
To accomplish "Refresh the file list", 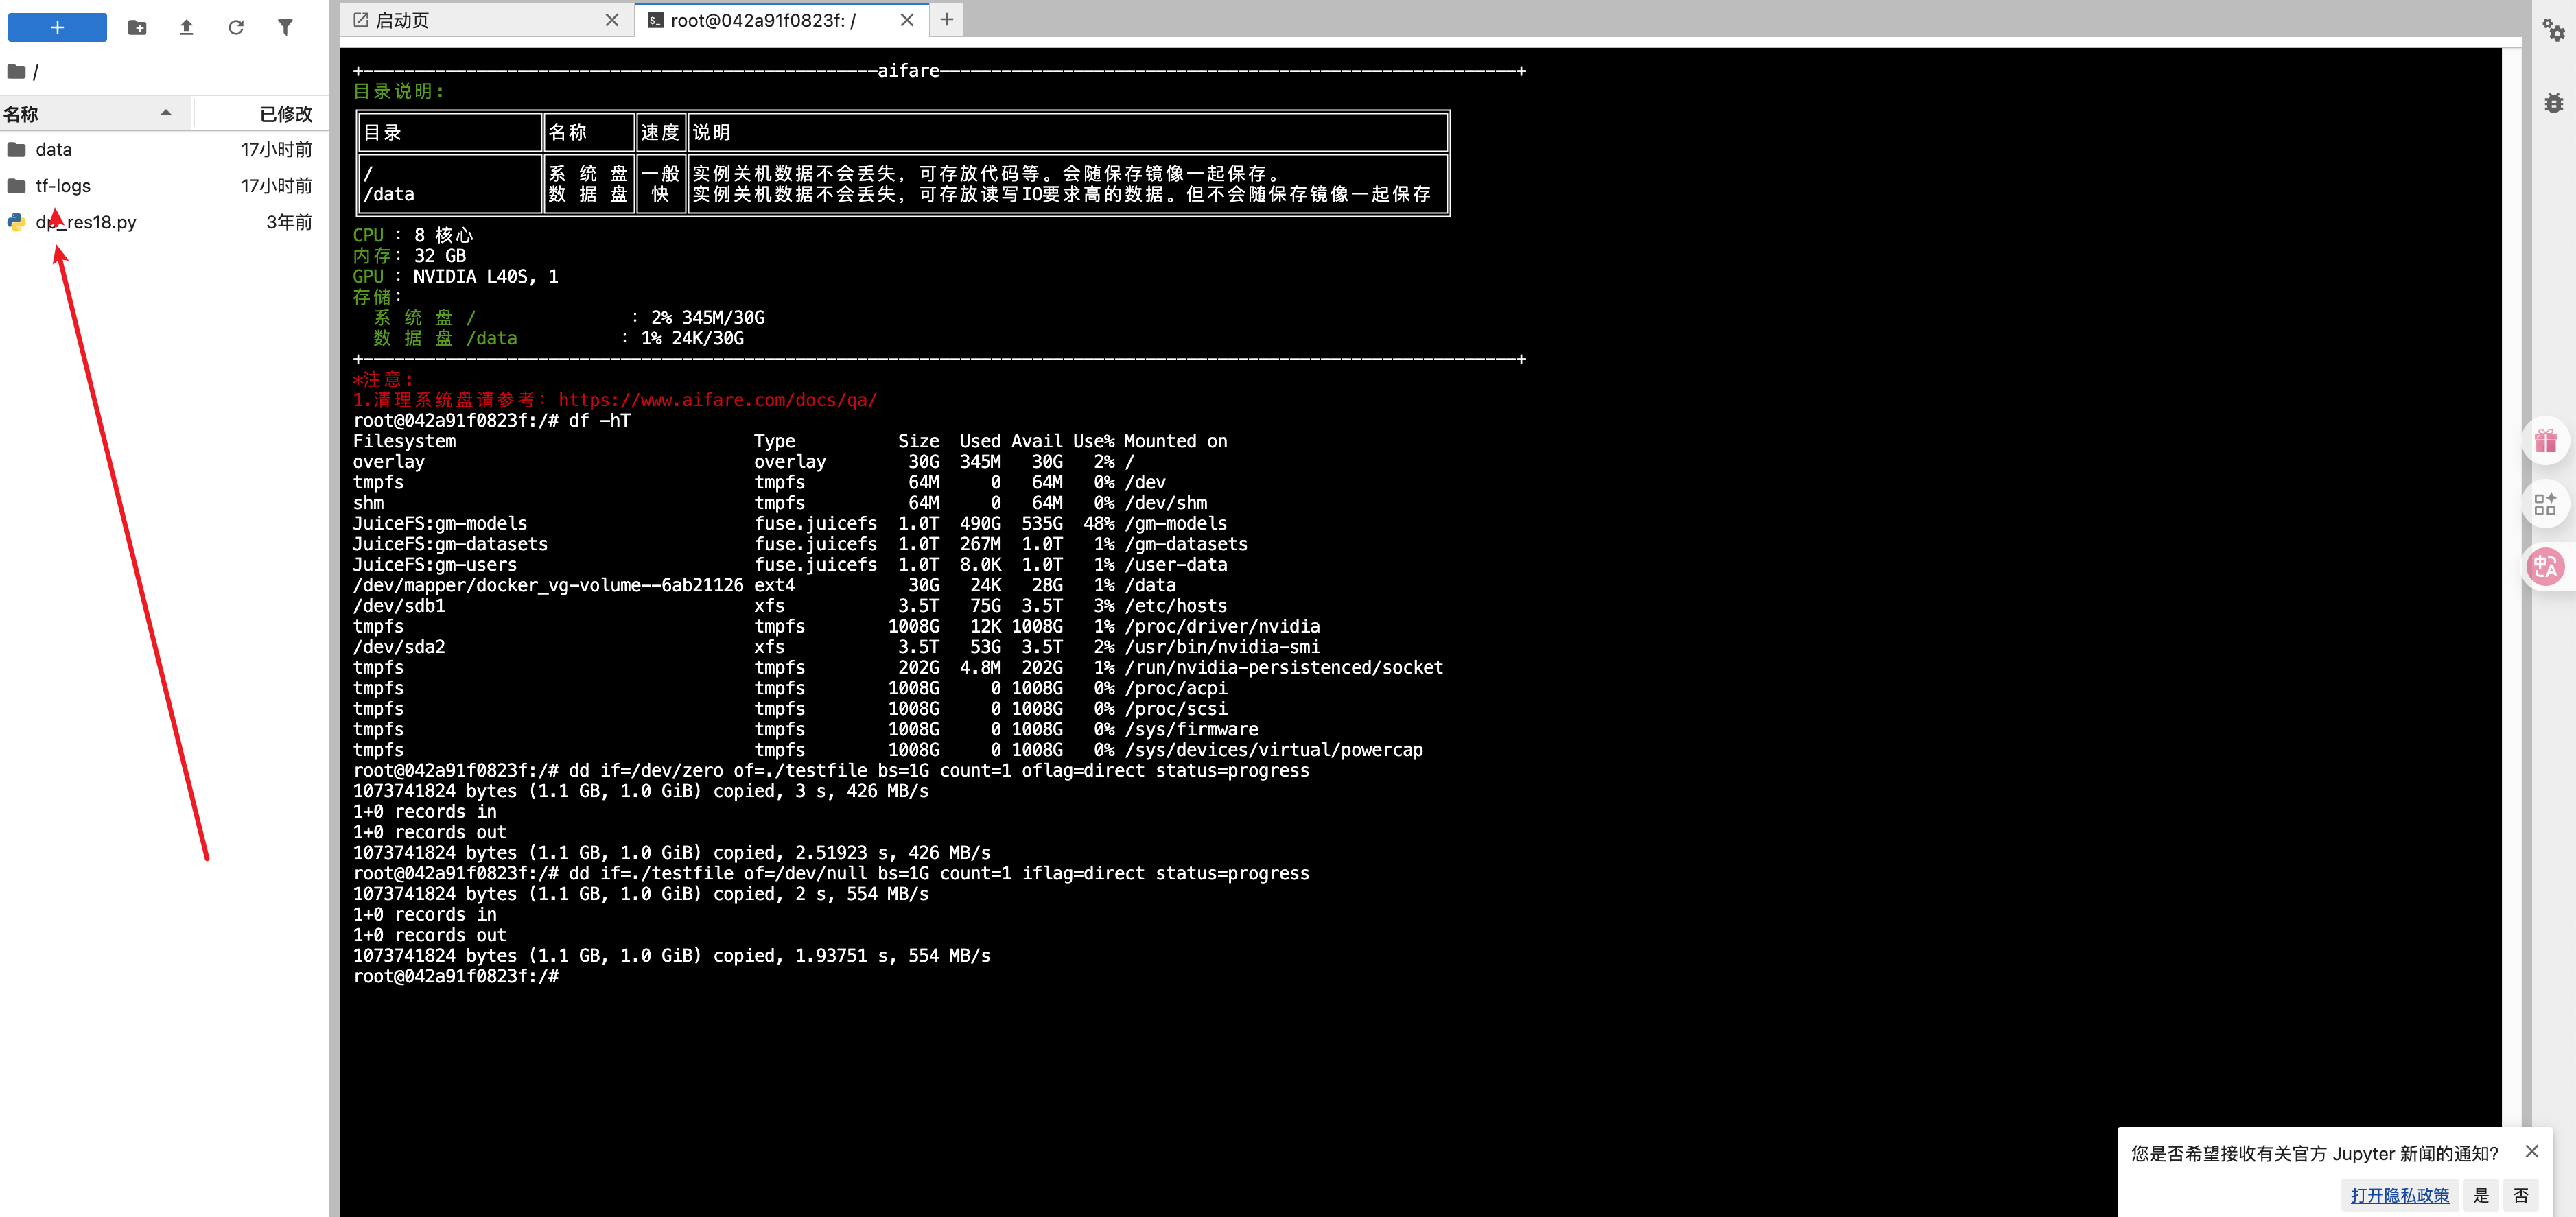I will point(236,28).
